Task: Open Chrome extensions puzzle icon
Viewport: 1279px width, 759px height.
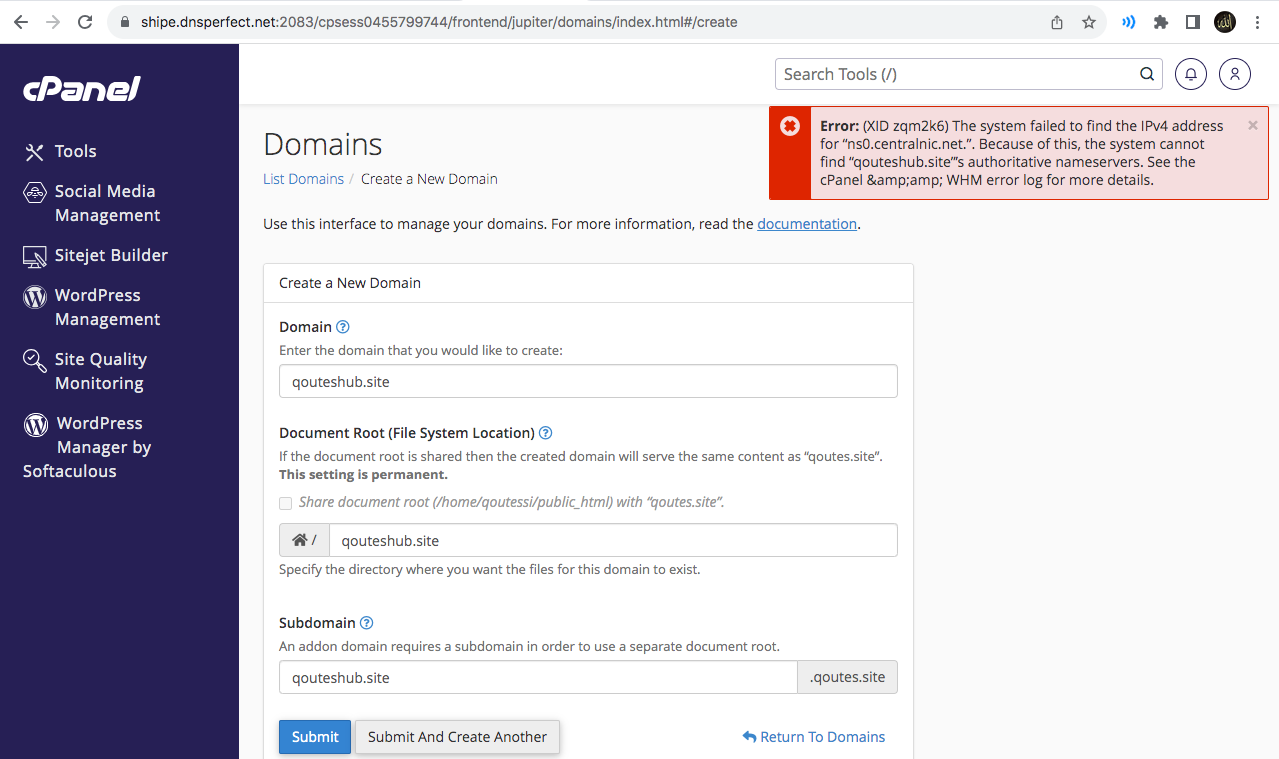Action: coord(1161,22)
